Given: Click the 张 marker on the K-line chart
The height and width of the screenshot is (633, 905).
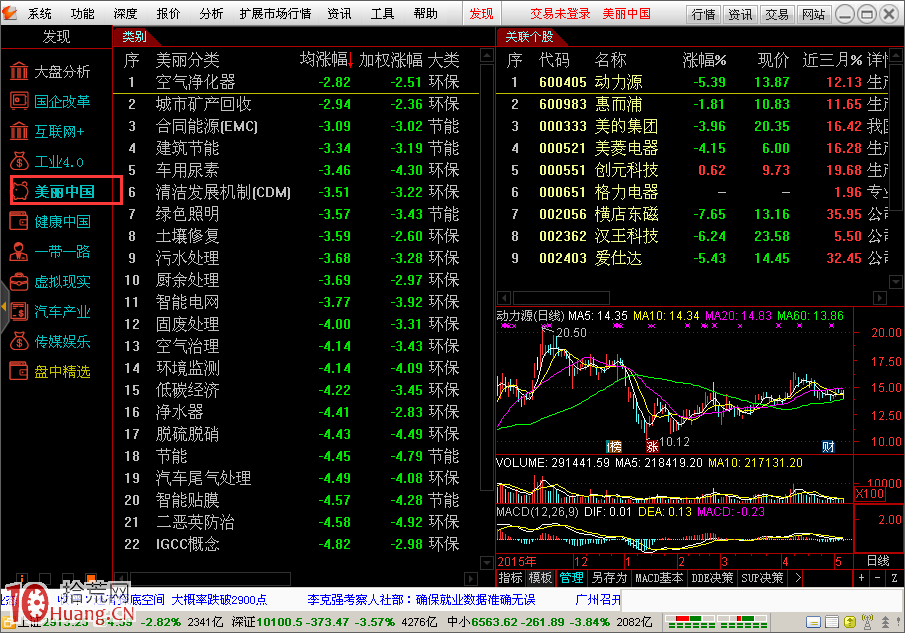Looking at the screenshot, I should point(652,446).
